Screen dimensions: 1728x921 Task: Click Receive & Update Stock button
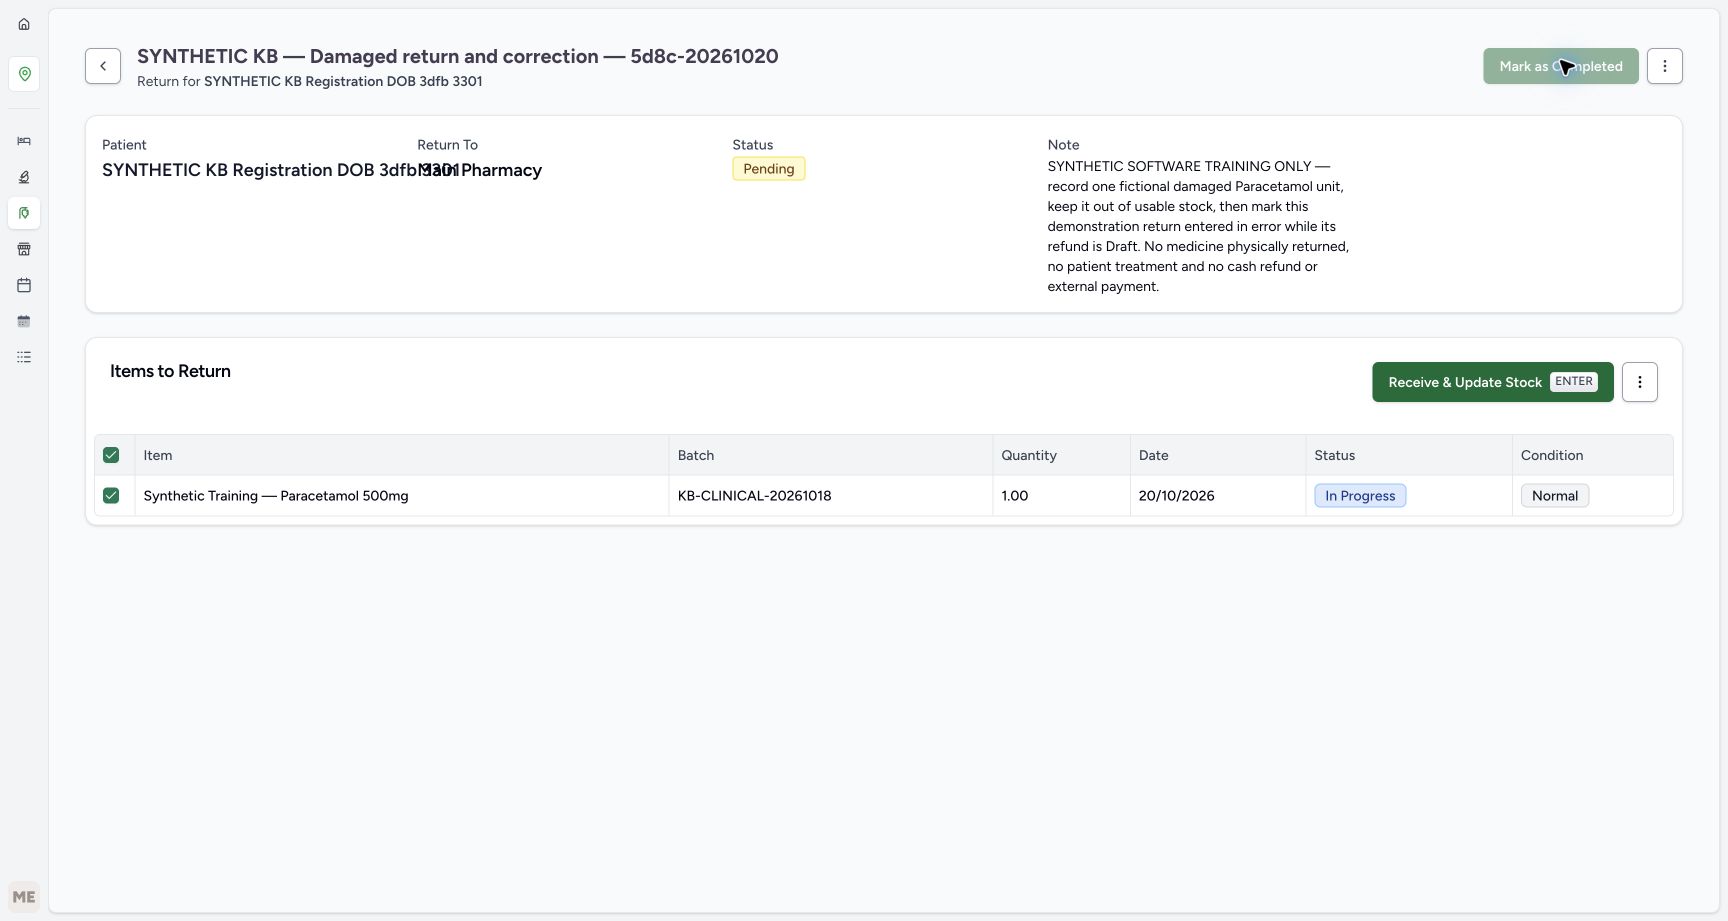pyautogui.click(x=1493, y=382)
